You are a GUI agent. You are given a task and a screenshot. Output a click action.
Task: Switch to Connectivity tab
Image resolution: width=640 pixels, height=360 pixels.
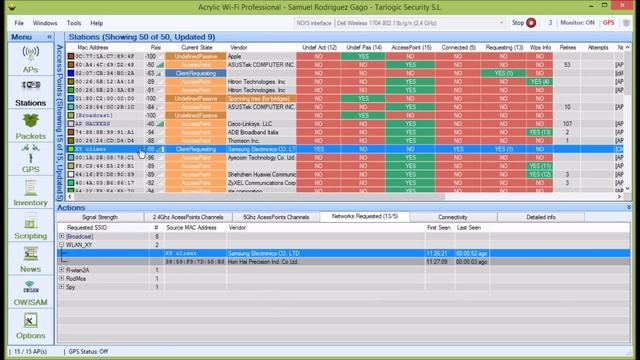tap(453, 217)
